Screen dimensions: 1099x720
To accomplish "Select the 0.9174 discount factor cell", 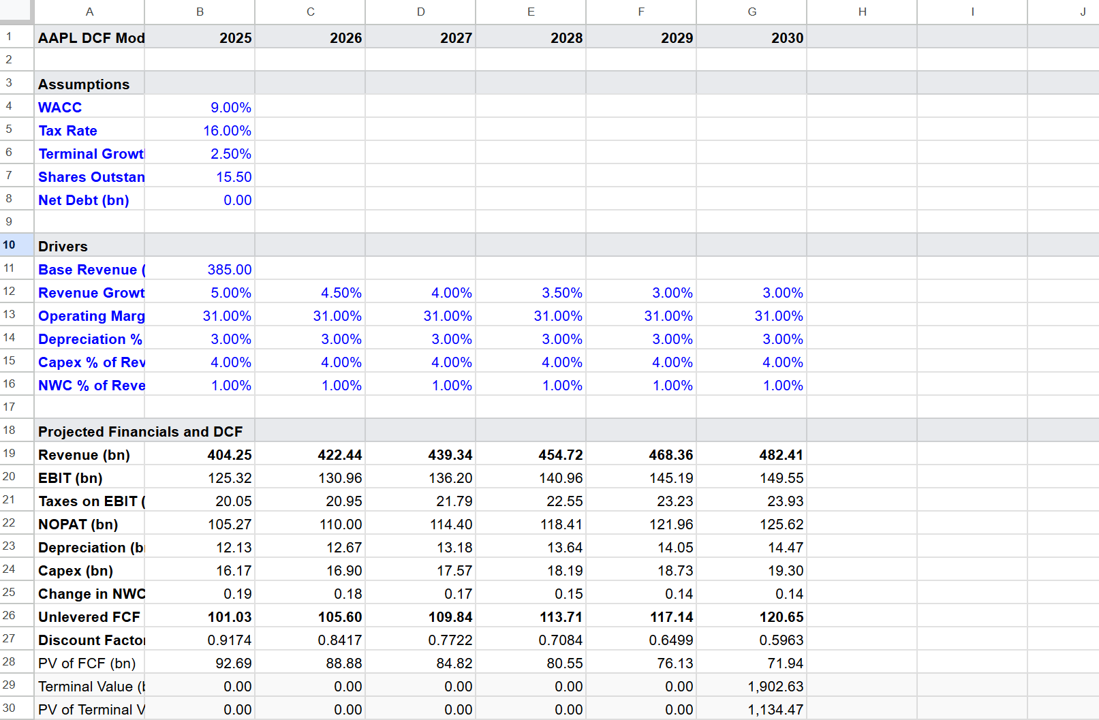I will coord(200,639).
